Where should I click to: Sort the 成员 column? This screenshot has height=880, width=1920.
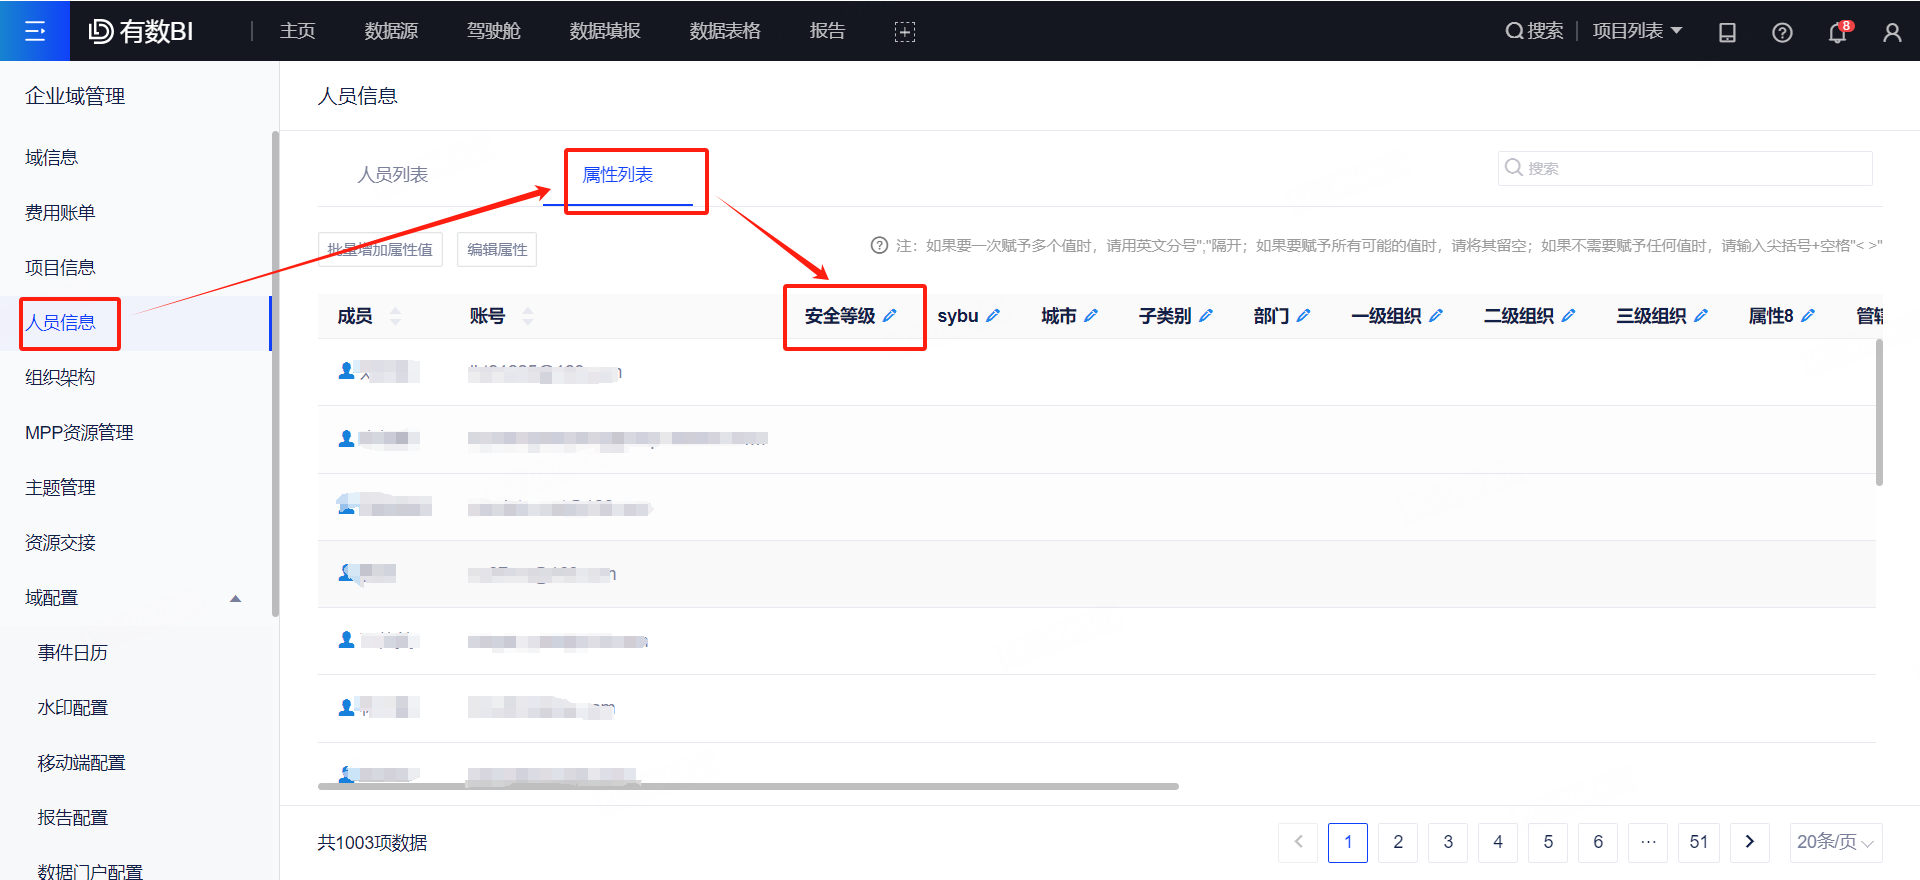coord(395,316)
